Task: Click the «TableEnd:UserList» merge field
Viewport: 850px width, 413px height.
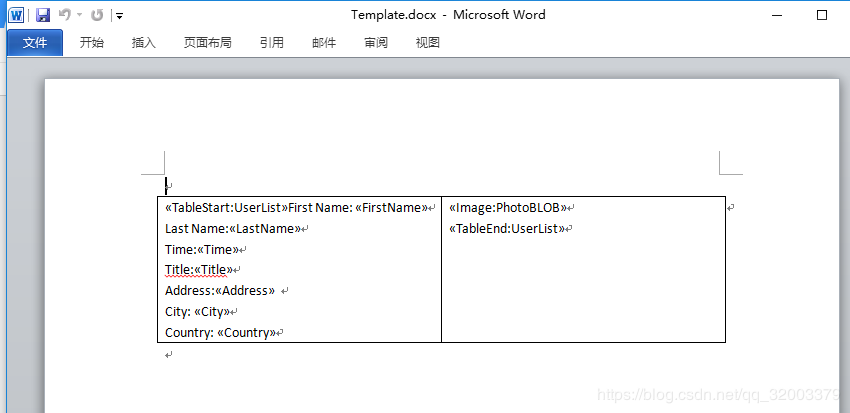Action: click(507, 229)
